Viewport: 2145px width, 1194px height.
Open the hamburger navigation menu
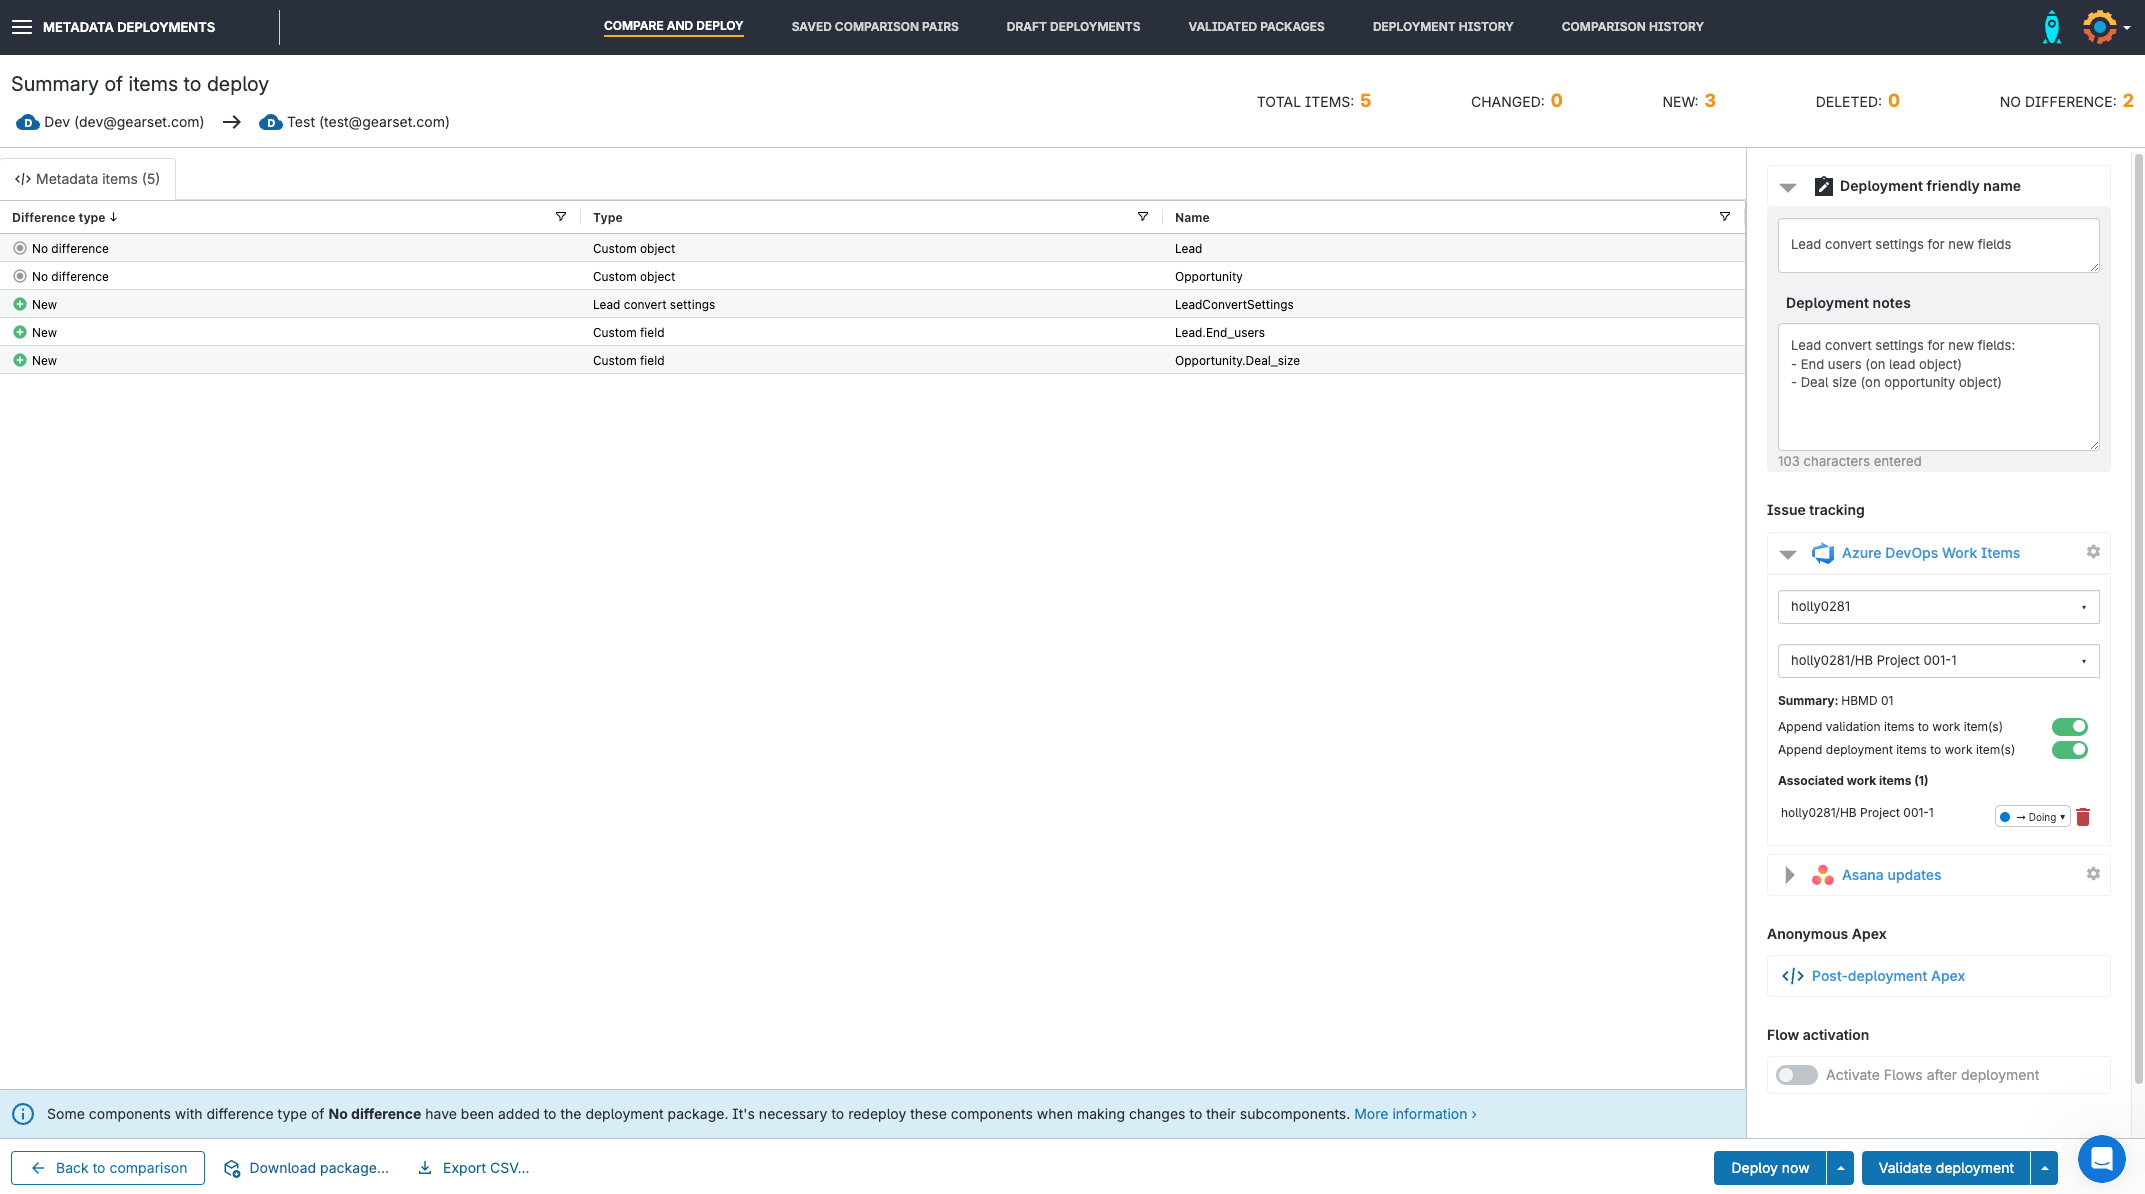click(21, 27)
